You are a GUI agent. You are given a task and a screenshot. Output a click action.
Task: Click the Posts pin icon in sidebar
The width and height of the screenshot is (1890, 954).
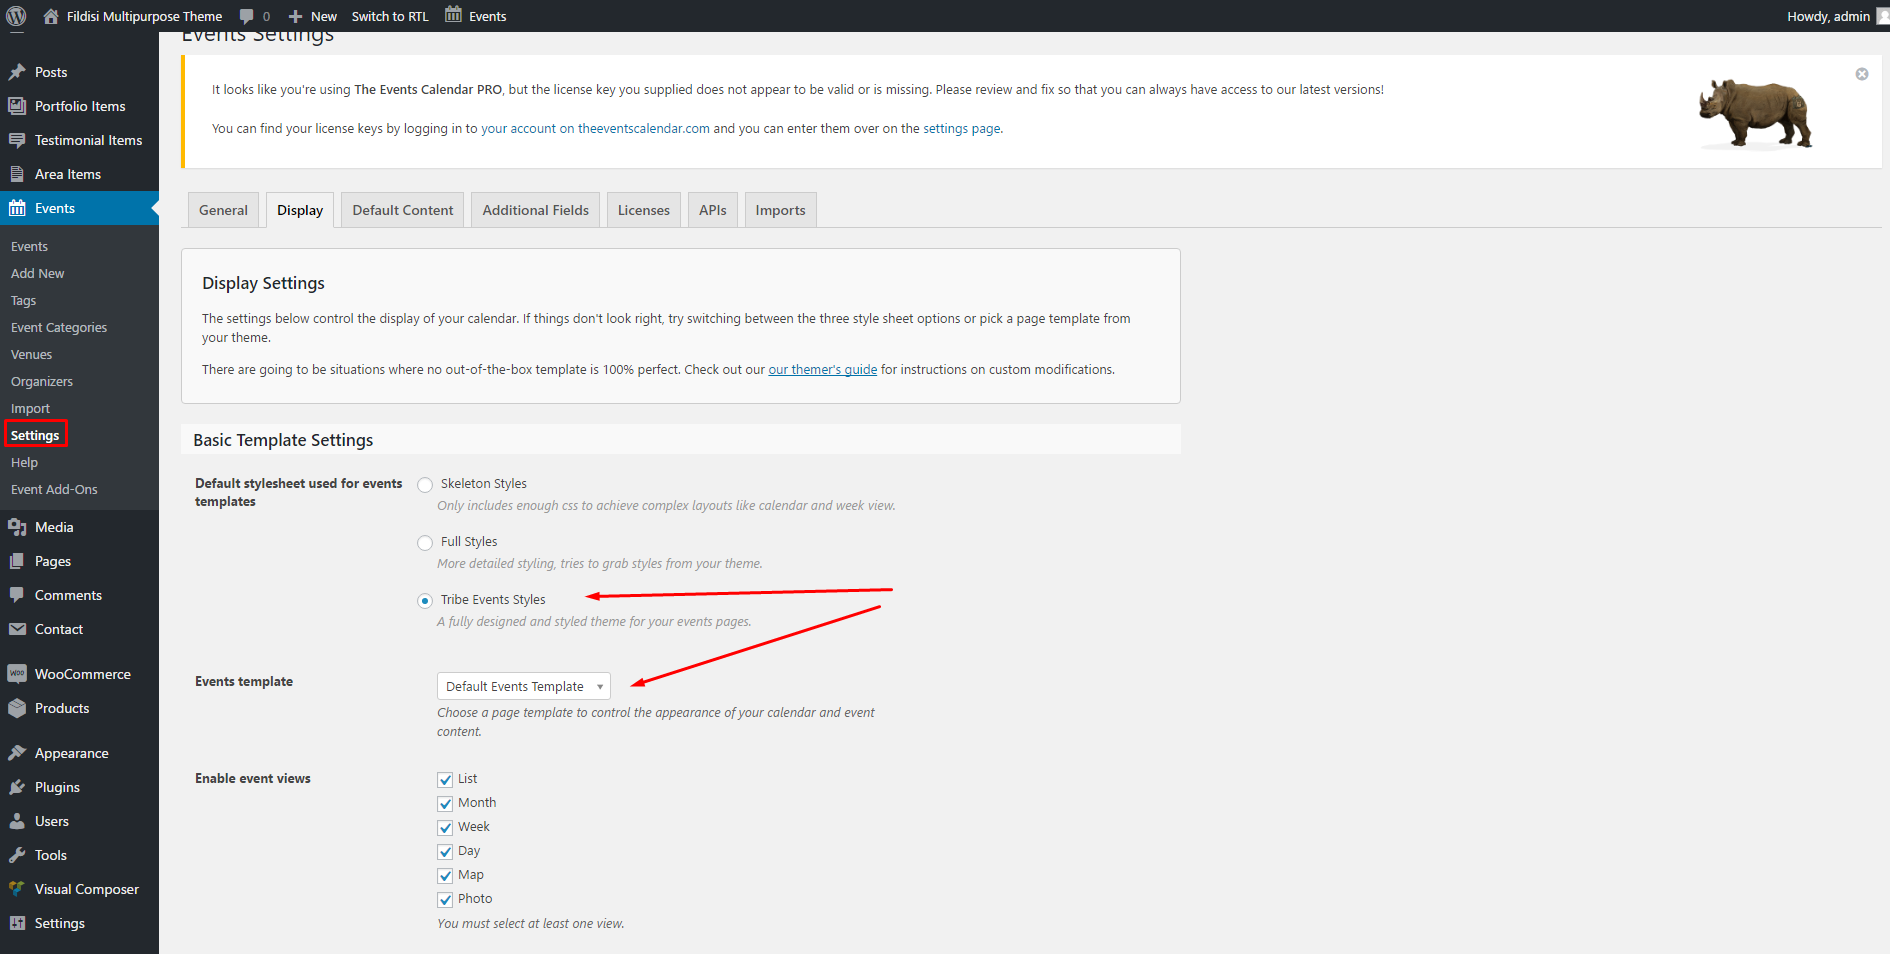click(x=17, y=72)
